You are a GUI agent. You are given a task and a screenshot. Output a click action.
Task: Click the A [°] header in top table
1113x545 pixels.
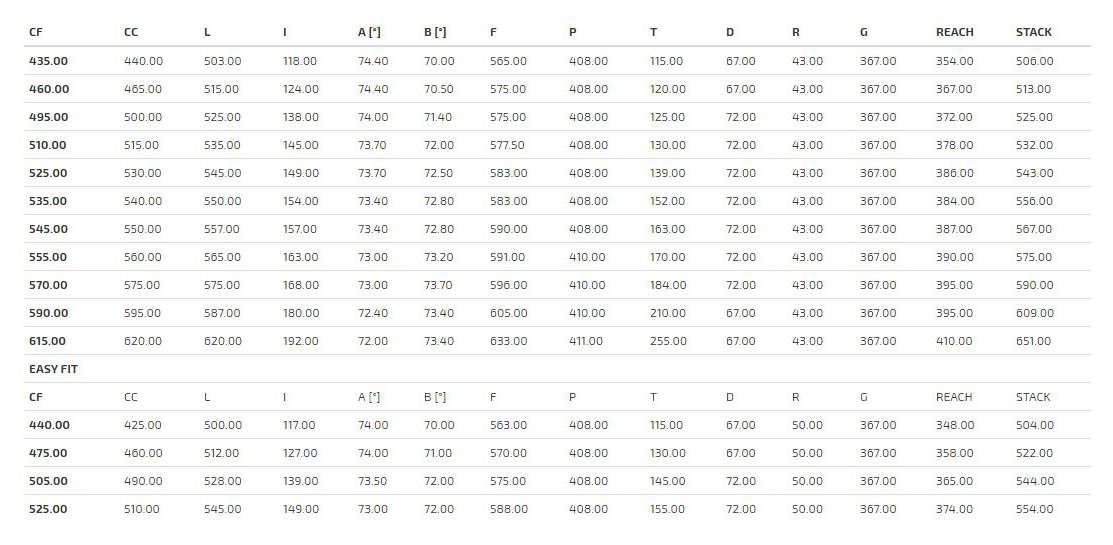(369, 32)
